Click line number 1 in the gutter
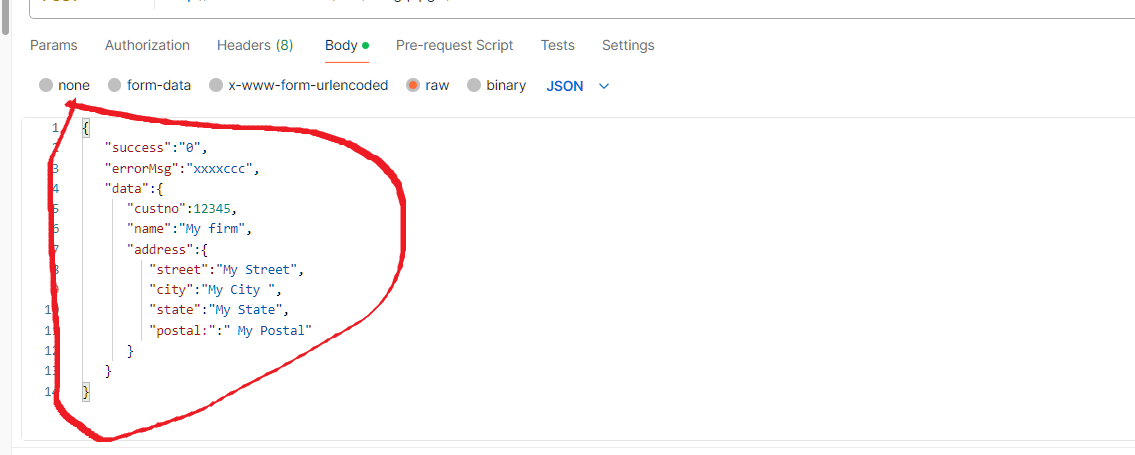This screenshot has height=455, width=1135. click(x=55, y=128)
